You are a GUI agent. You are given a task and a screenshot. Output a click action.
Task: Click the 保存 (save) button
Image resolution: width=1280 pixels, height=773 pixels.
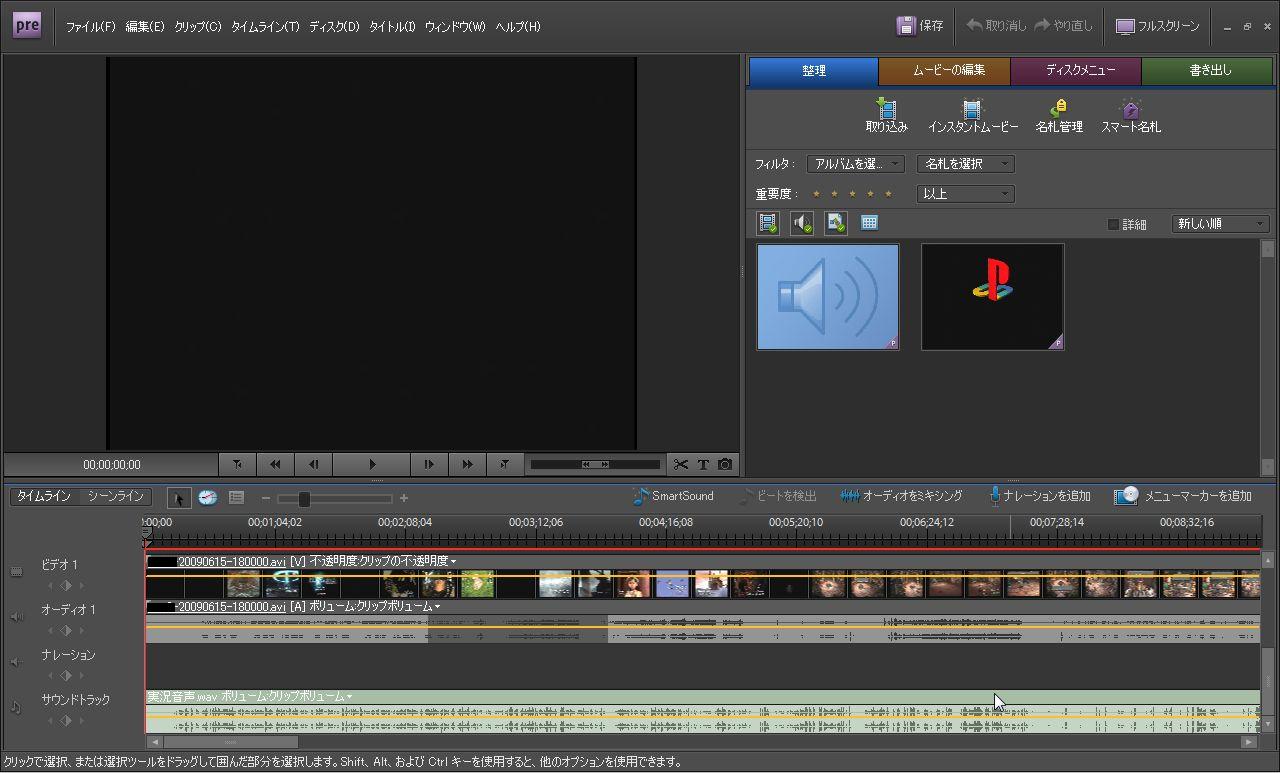920,26
